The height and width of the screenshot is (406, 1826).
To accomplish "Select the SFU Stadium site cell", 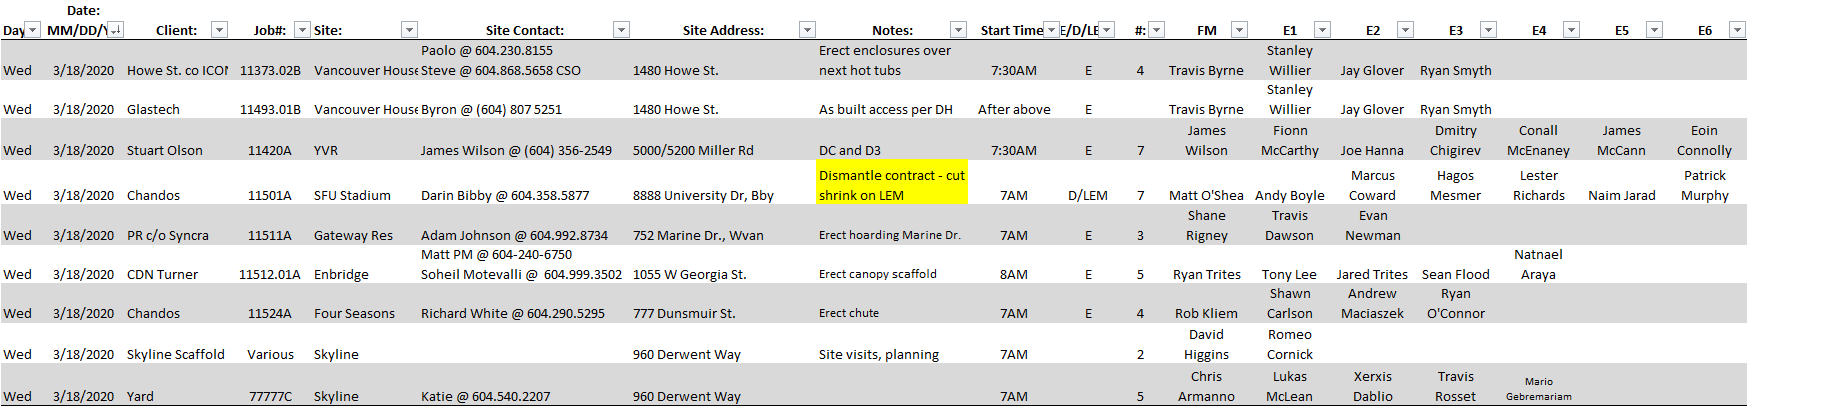I will point(352,196).
